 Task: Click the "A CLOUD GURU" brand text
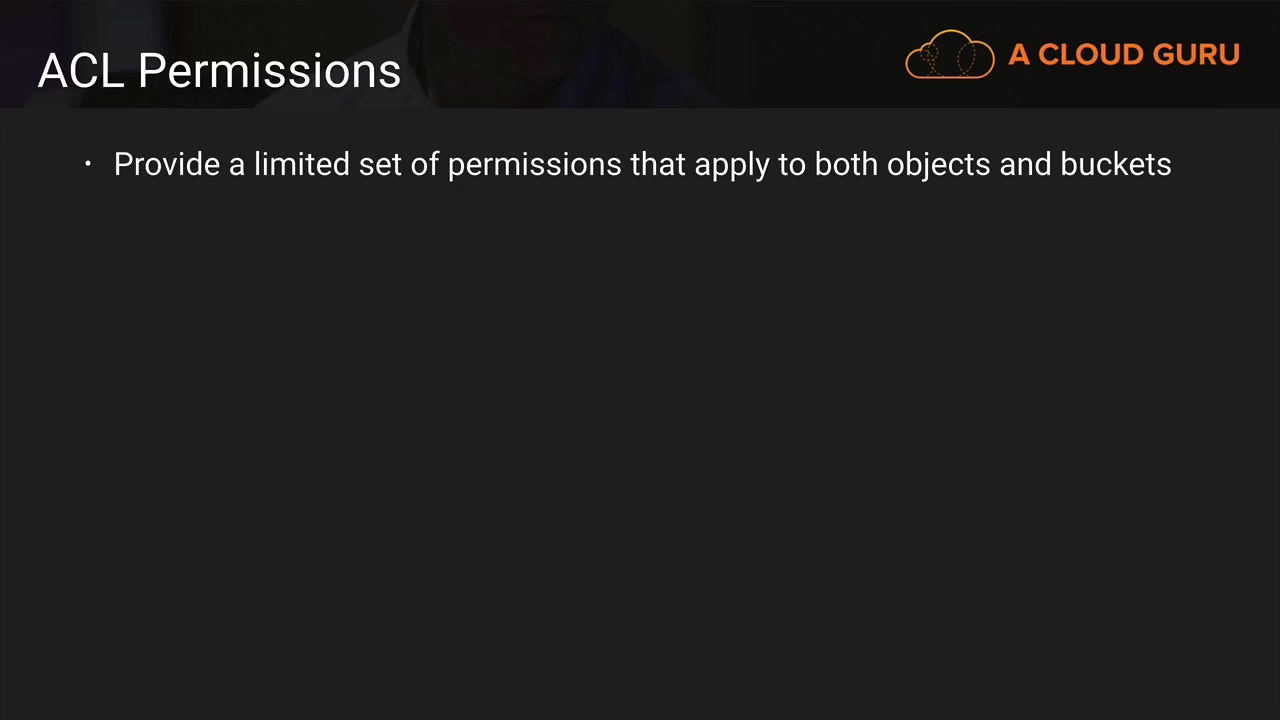pos(1123,55)
